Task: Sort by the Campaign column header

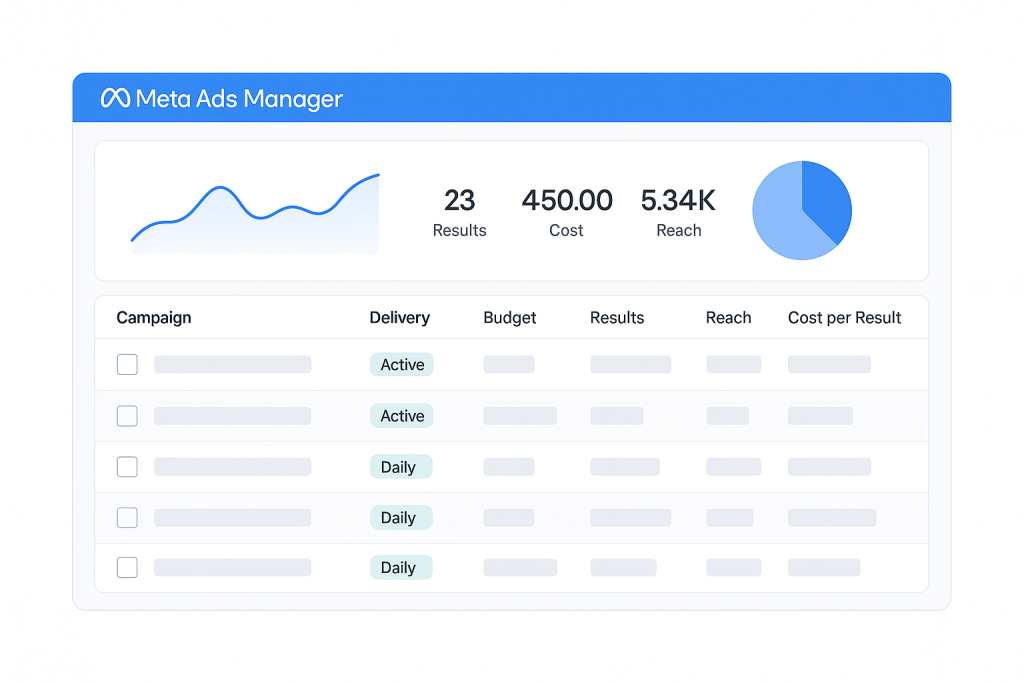Action: [154, 318]
